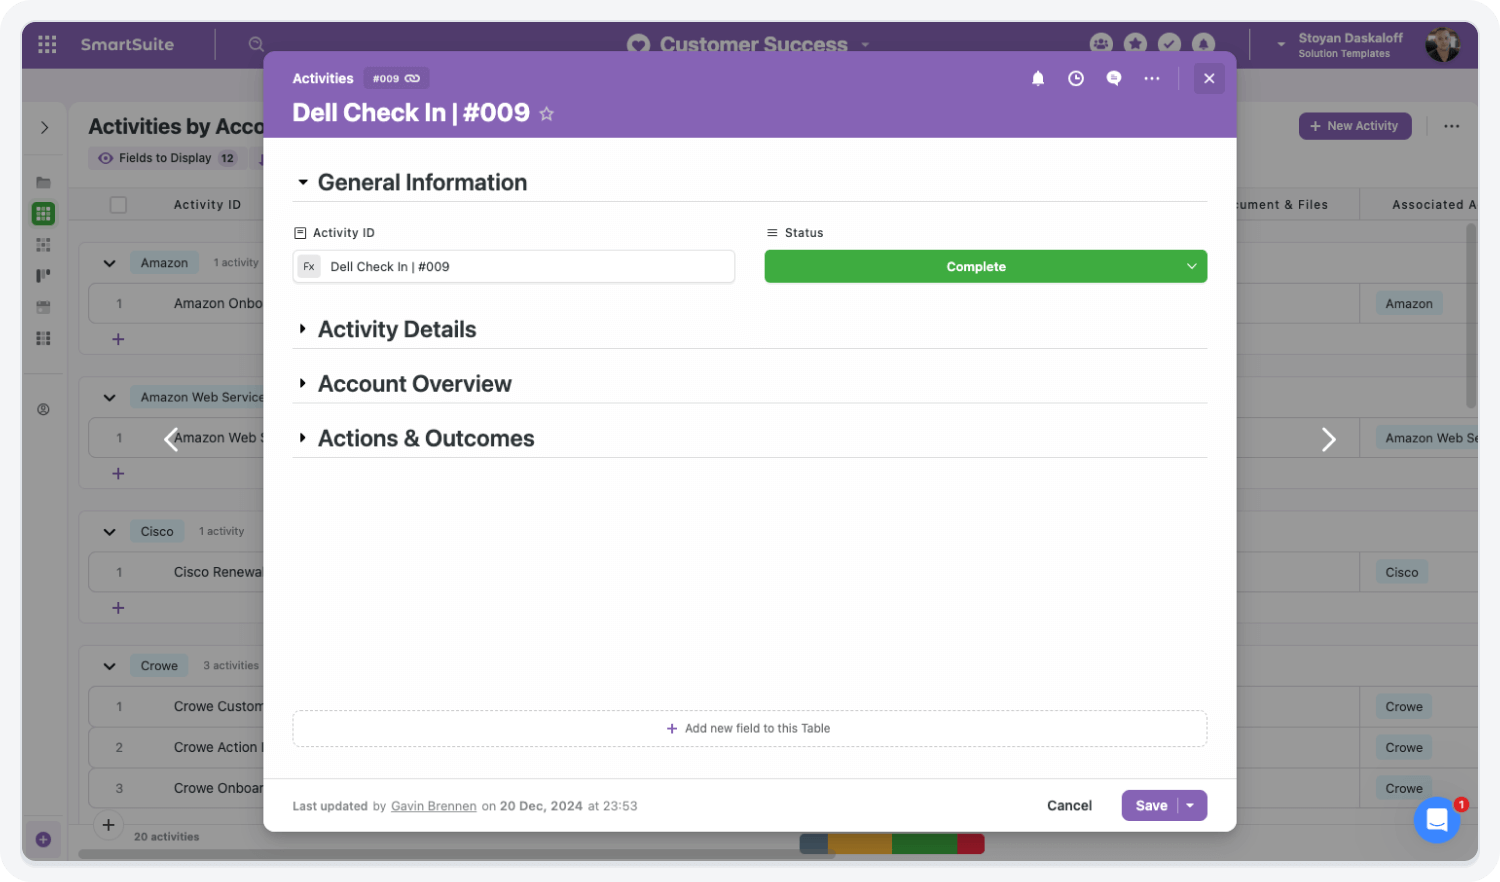Expand the Actions & Outcomes section
1500x882 pixels.
(x=302, y=438)
